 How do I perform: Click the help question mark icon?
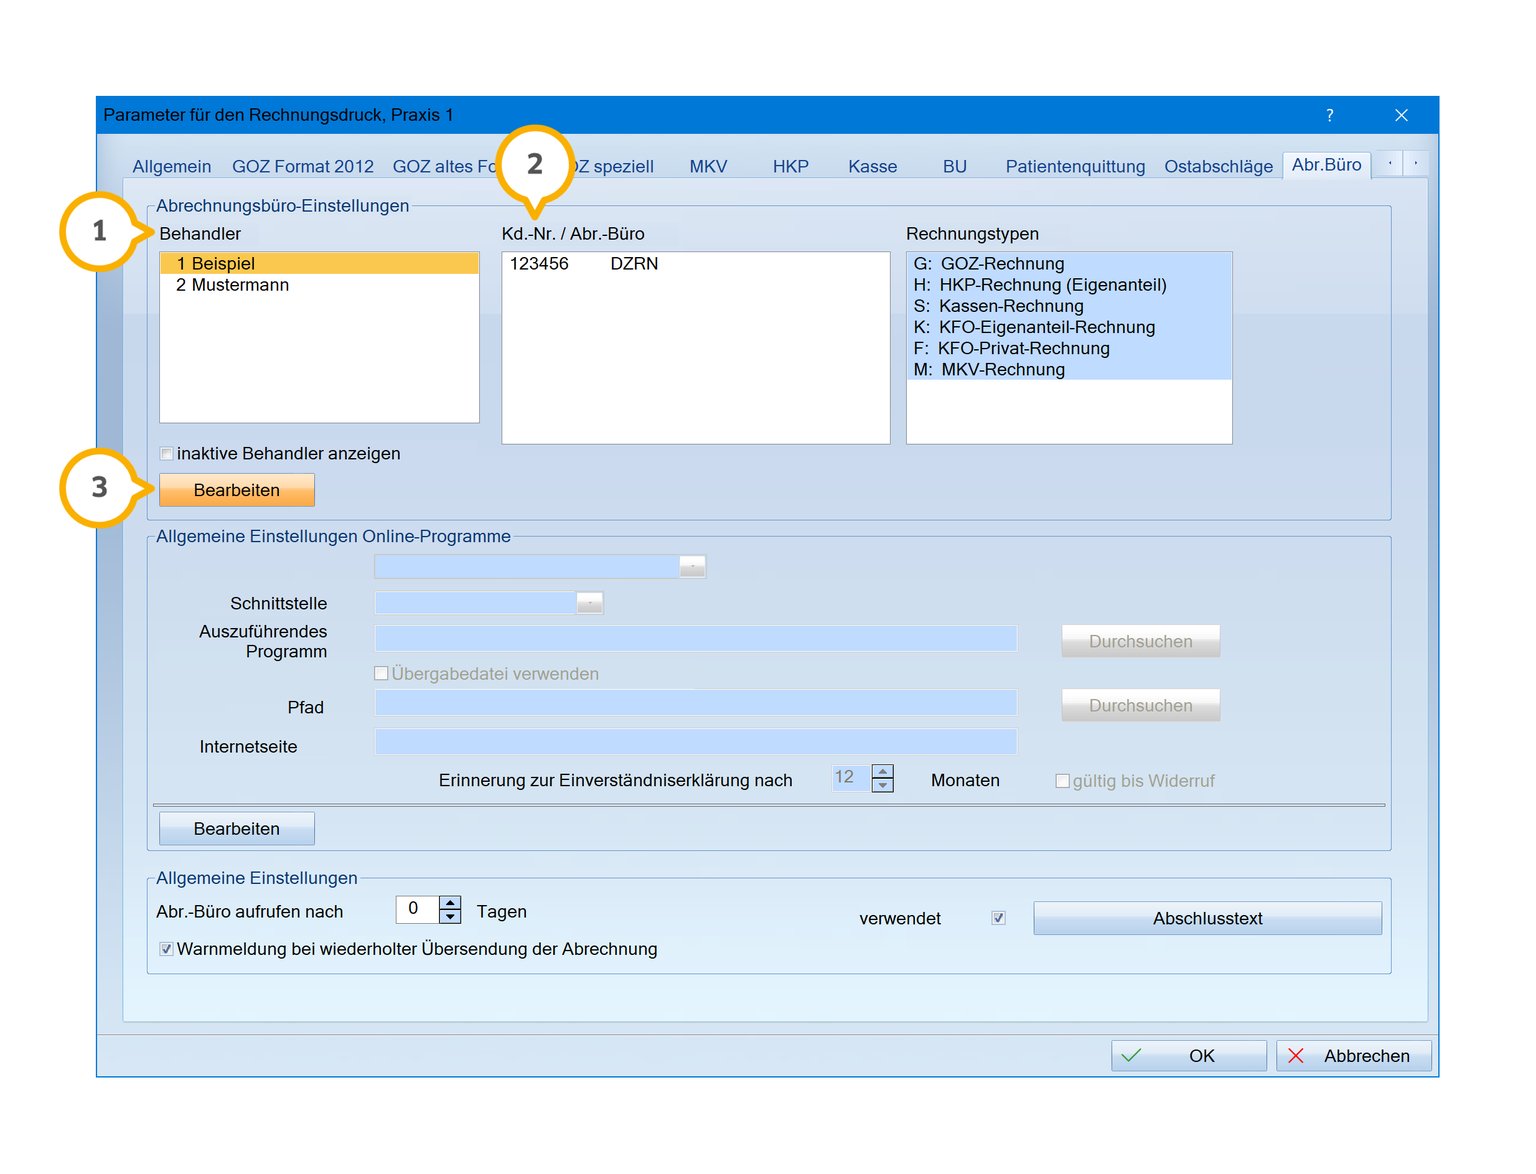pyautogui.click(x=1329, y=115)
